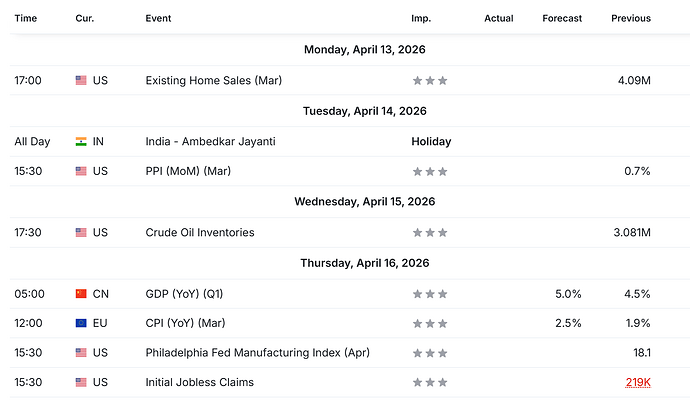Click the Forecast column header

pyautogui.click(x=562, y=18)
